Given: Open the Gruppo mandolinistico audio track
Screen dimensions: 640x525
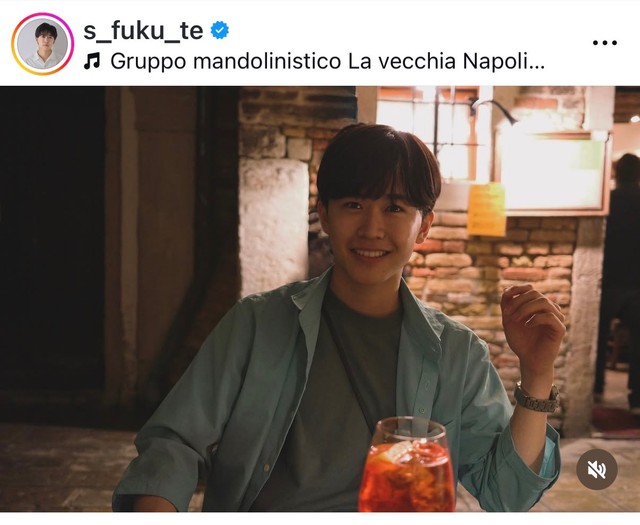Looking at the screenshot, I should tap(327, 62).
